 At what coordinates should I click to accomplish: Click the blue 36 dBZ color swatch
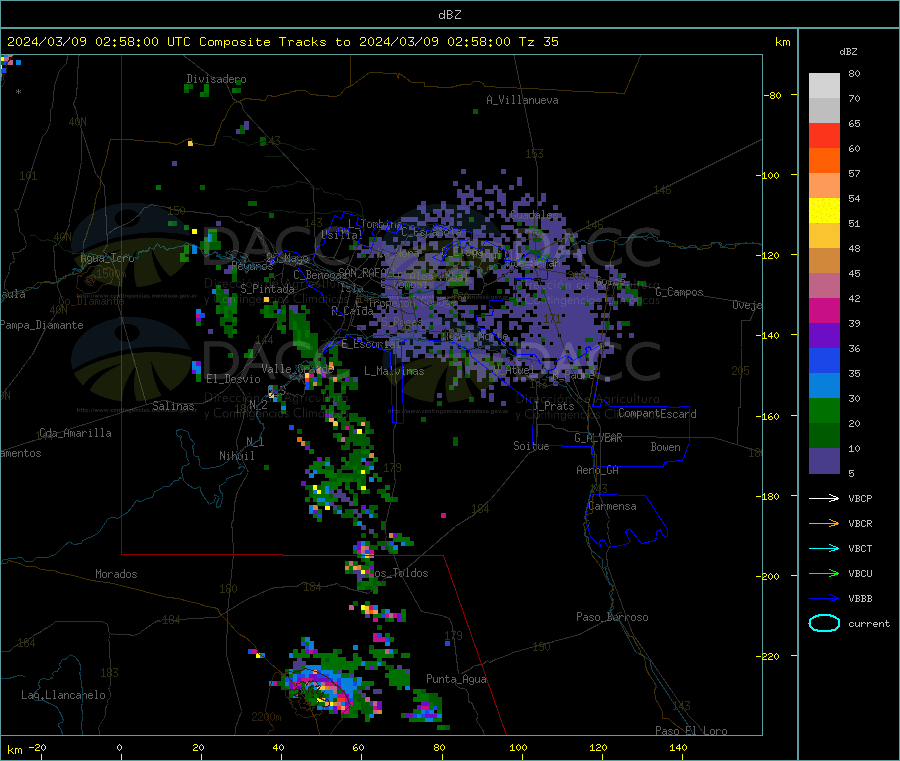coord(824,360)
